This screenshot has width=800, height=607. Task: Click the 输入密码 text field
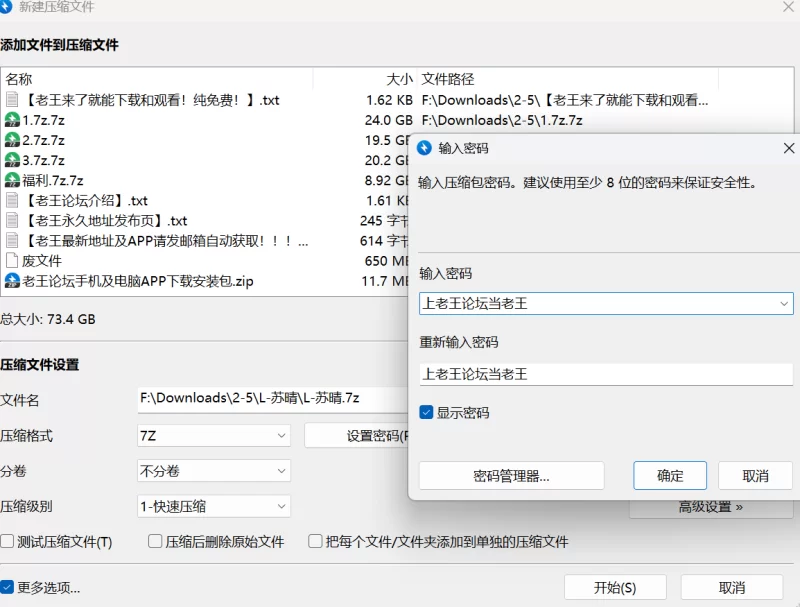[x=606, y=304]
